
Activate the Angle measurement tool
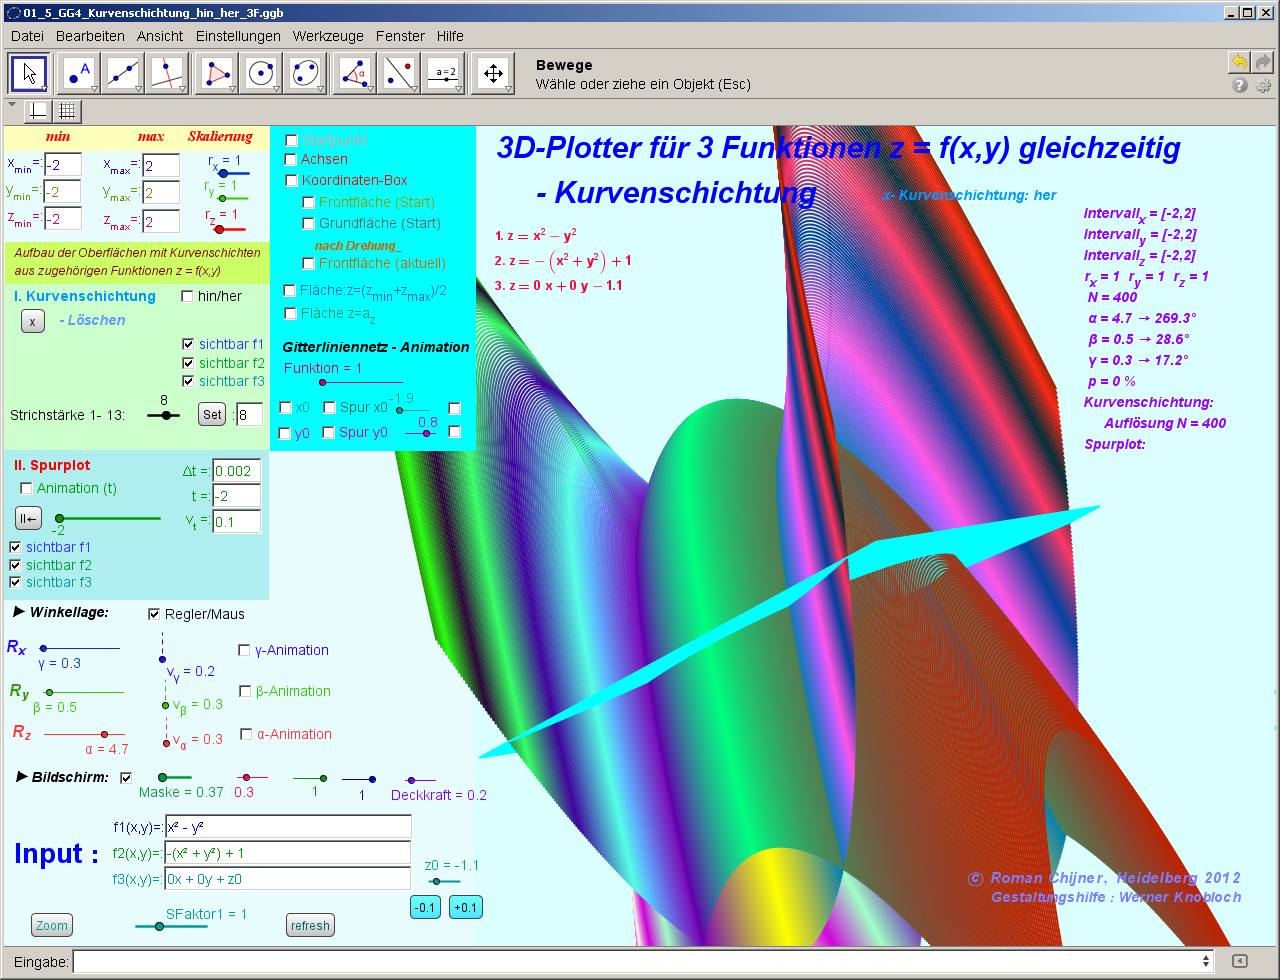(x=354, y=74)
